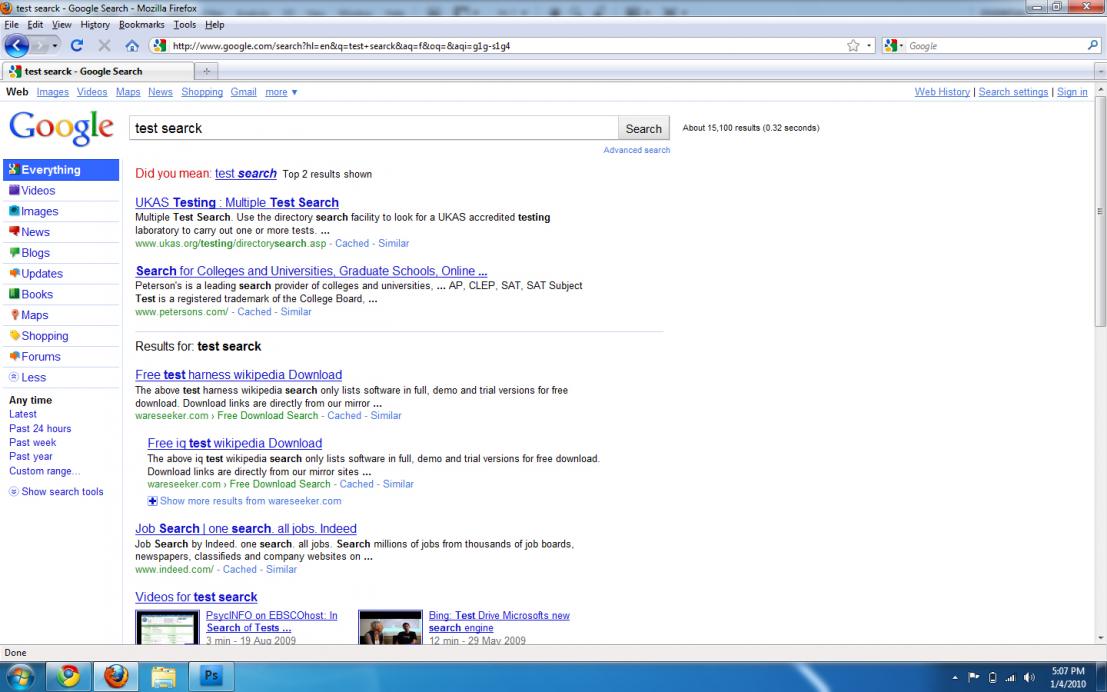The width and height of the screenshot is (1107, 692).
Task: Open the Tools menu
Action: click(x=184, y=25)
